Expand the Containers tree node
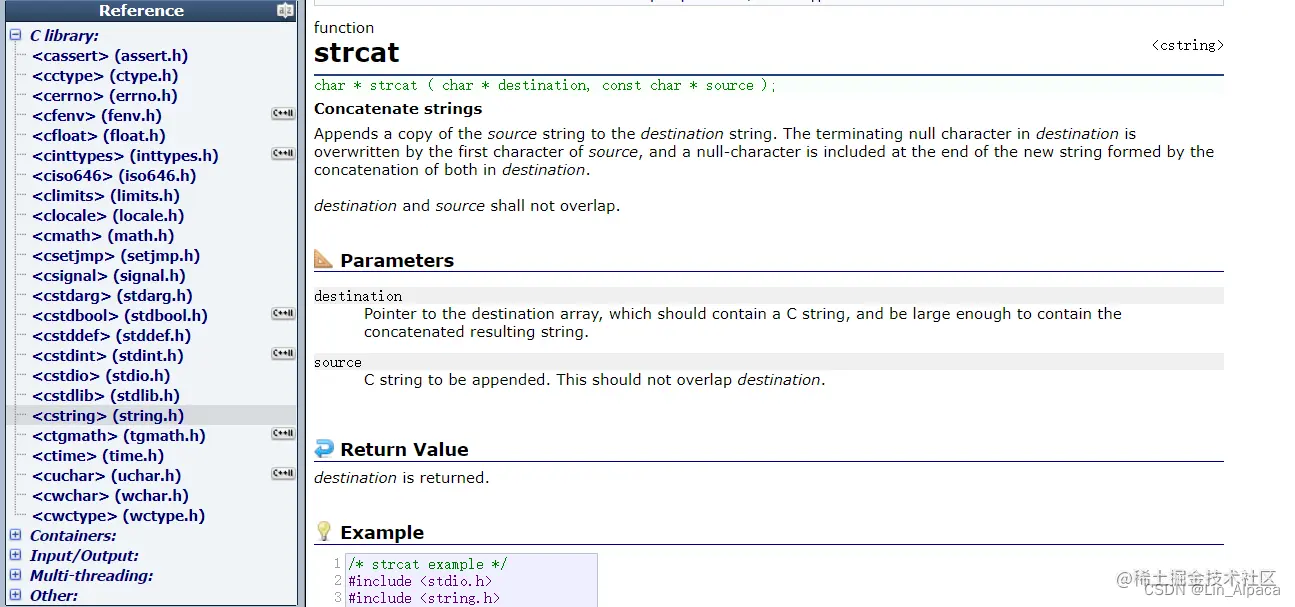1295x607 pixels. pyautogui.click(x=15, y=535)
